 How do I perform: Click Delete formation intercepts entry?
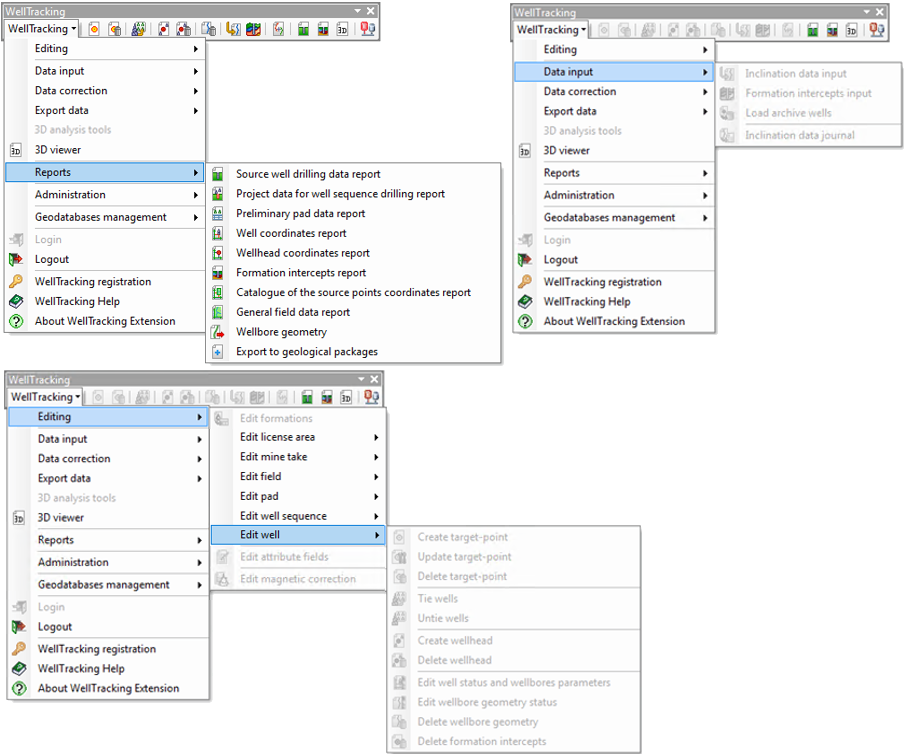coord(514,741)
